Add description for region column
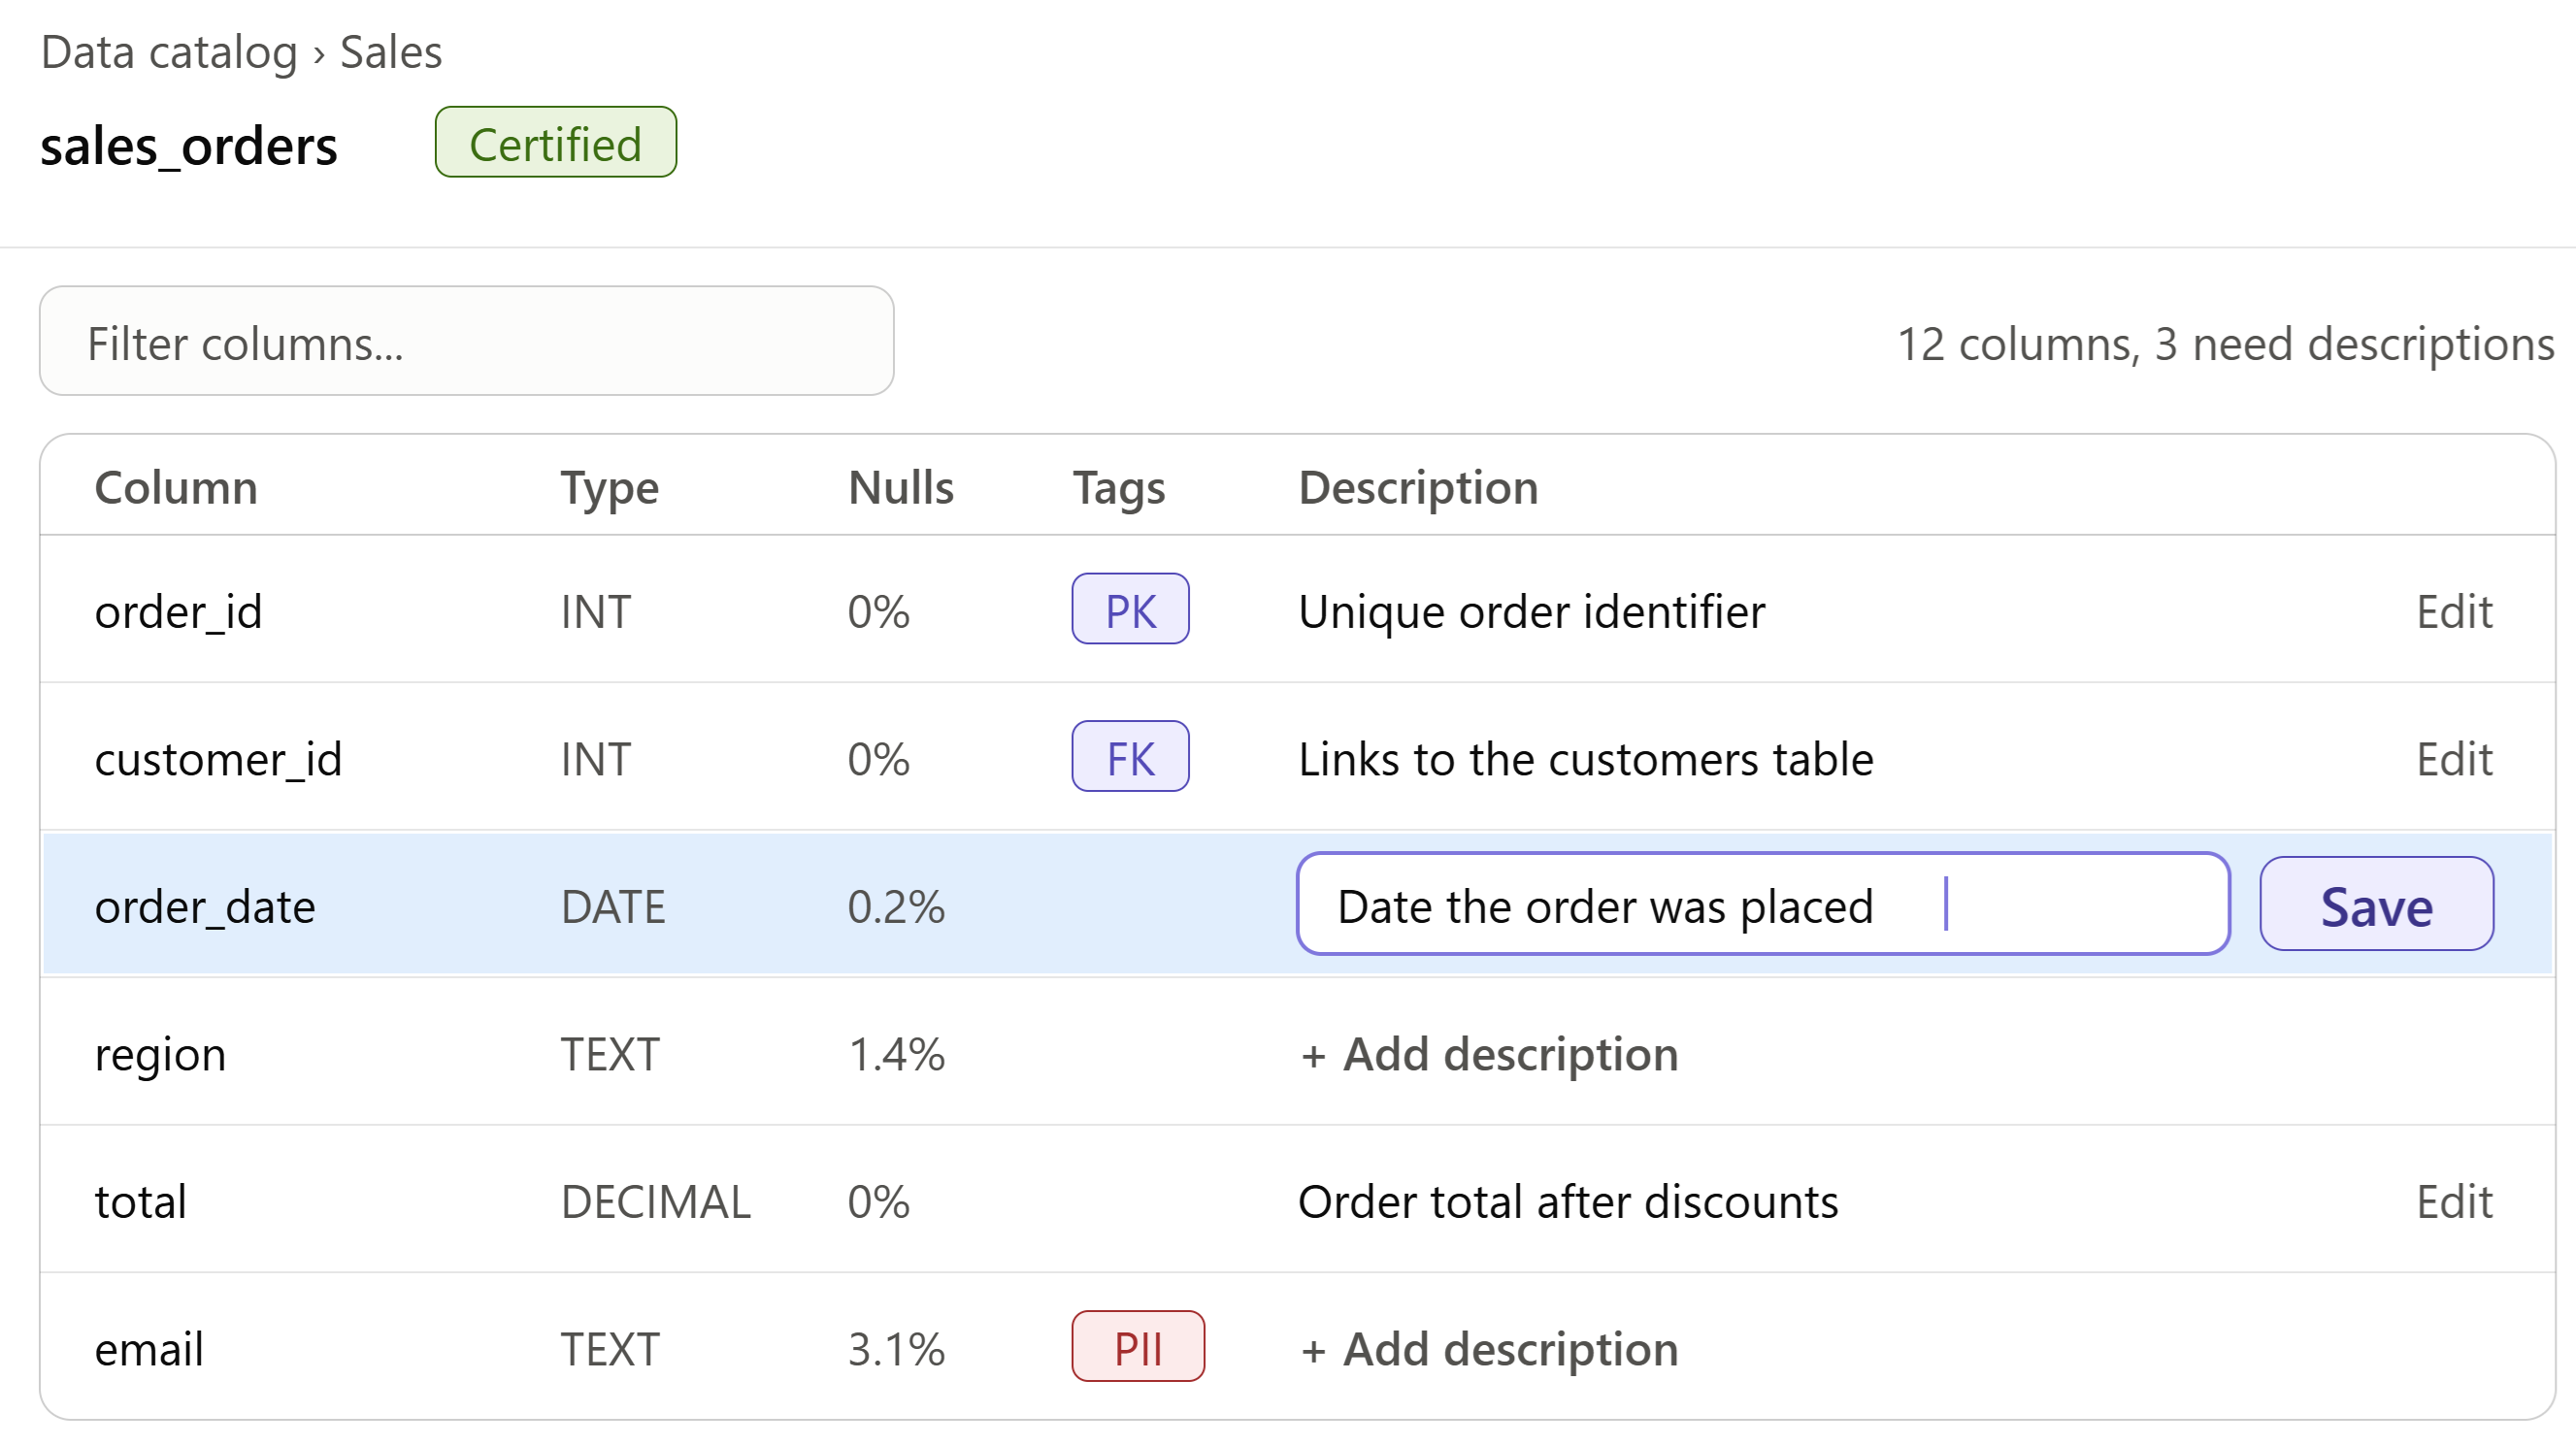Image resolution: width=2576 pixels, height=1446 pixels. (1489, 1055)
